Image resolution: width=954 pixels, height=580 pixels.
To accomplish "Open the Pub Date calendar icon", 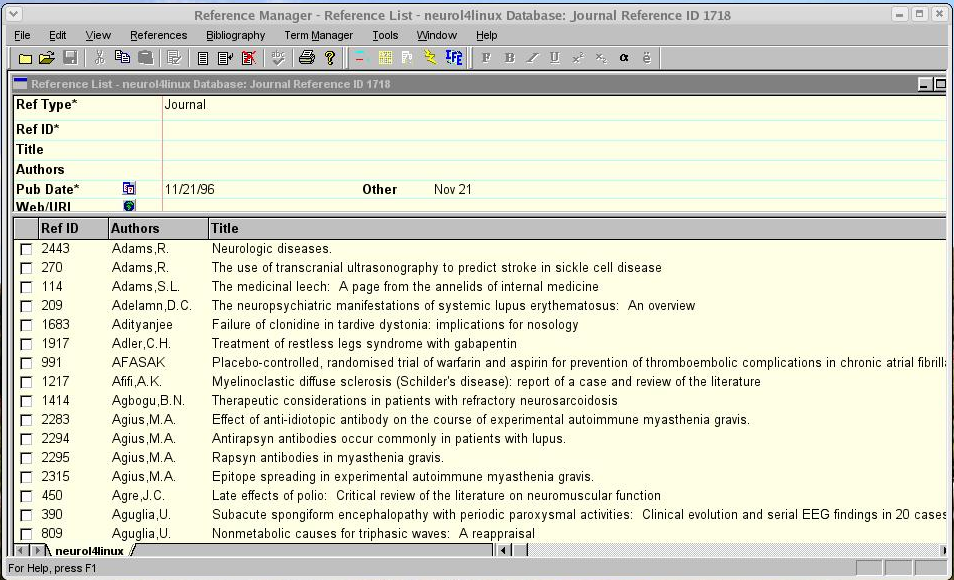I will (x=129, y=189).
